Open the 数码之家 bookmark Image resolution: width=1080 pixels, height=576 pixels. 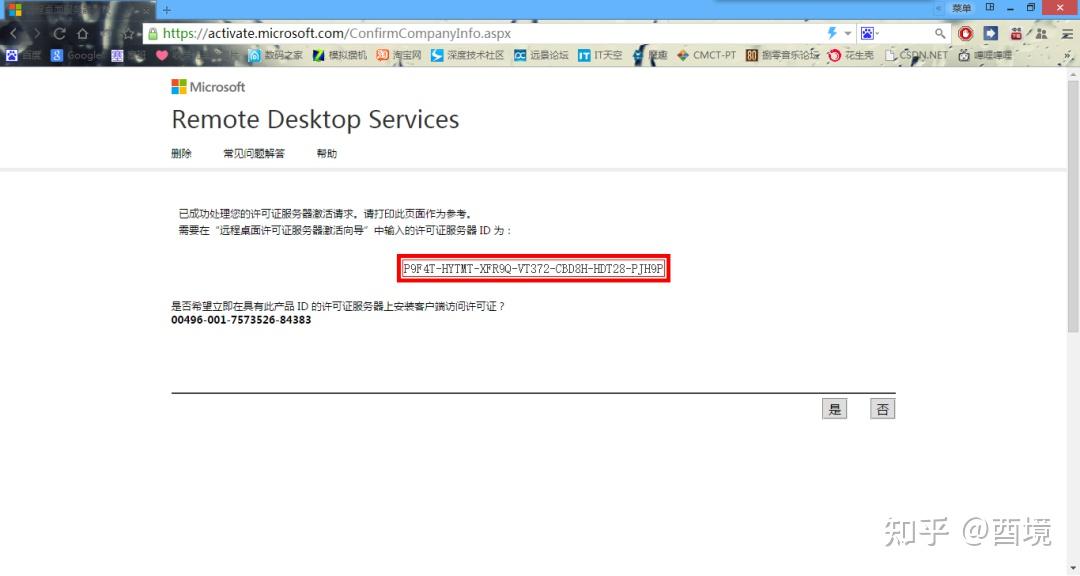click(x=276, y=55)
